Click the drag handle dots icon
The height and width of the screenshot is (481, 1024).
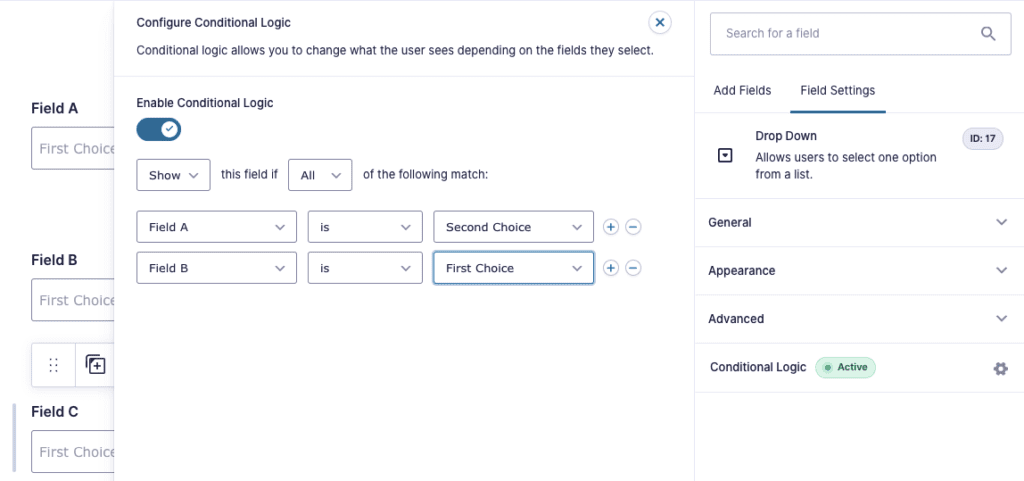click(x=54, y=365)
